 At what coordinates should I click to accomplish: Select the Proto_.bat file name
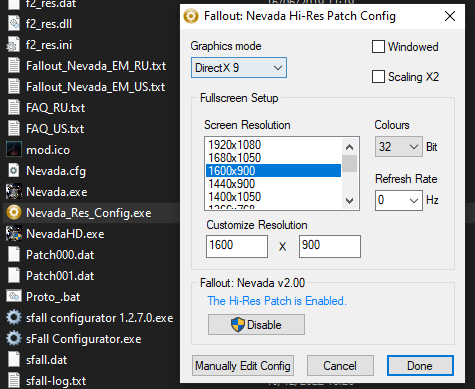tap(53, 297)
